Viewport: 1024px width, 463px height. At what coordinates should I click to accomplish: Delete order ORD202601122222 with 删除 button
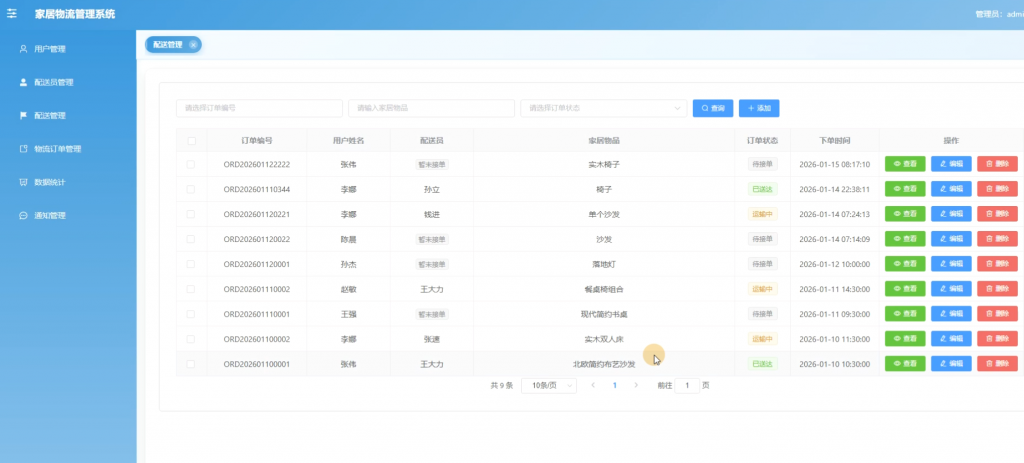[x=997, y=164]
